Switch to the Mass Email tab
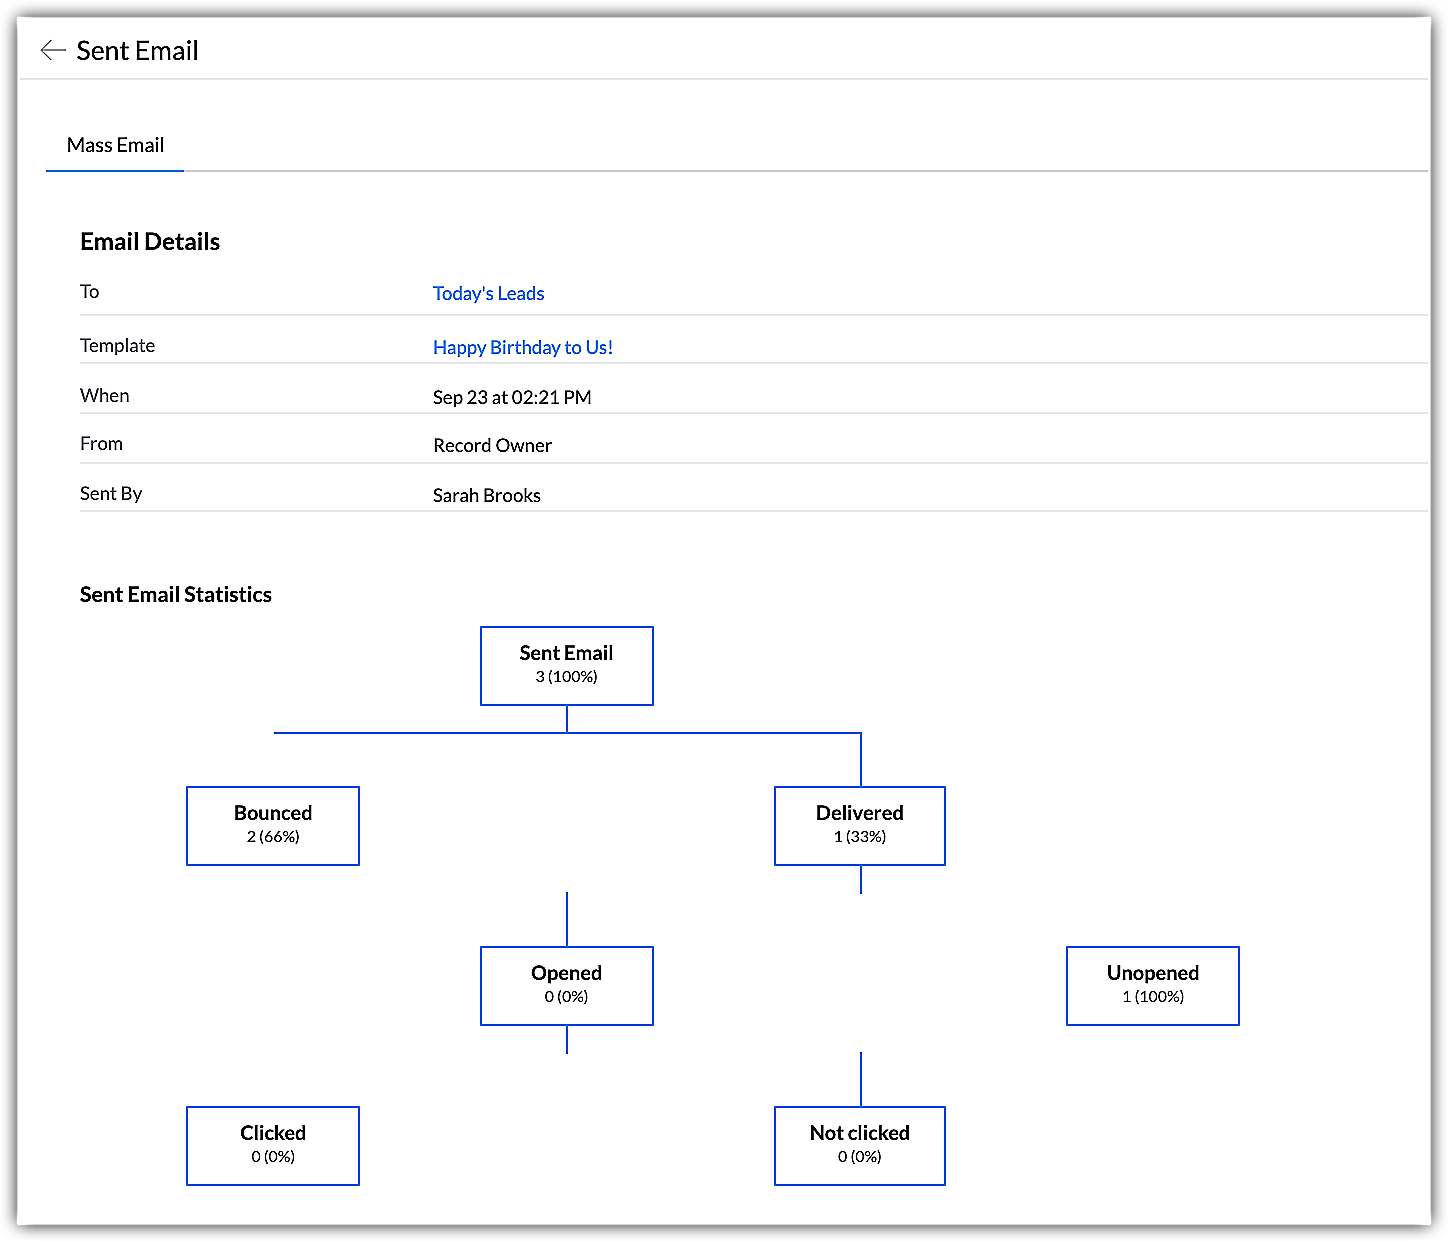 [x=115, y=145]
